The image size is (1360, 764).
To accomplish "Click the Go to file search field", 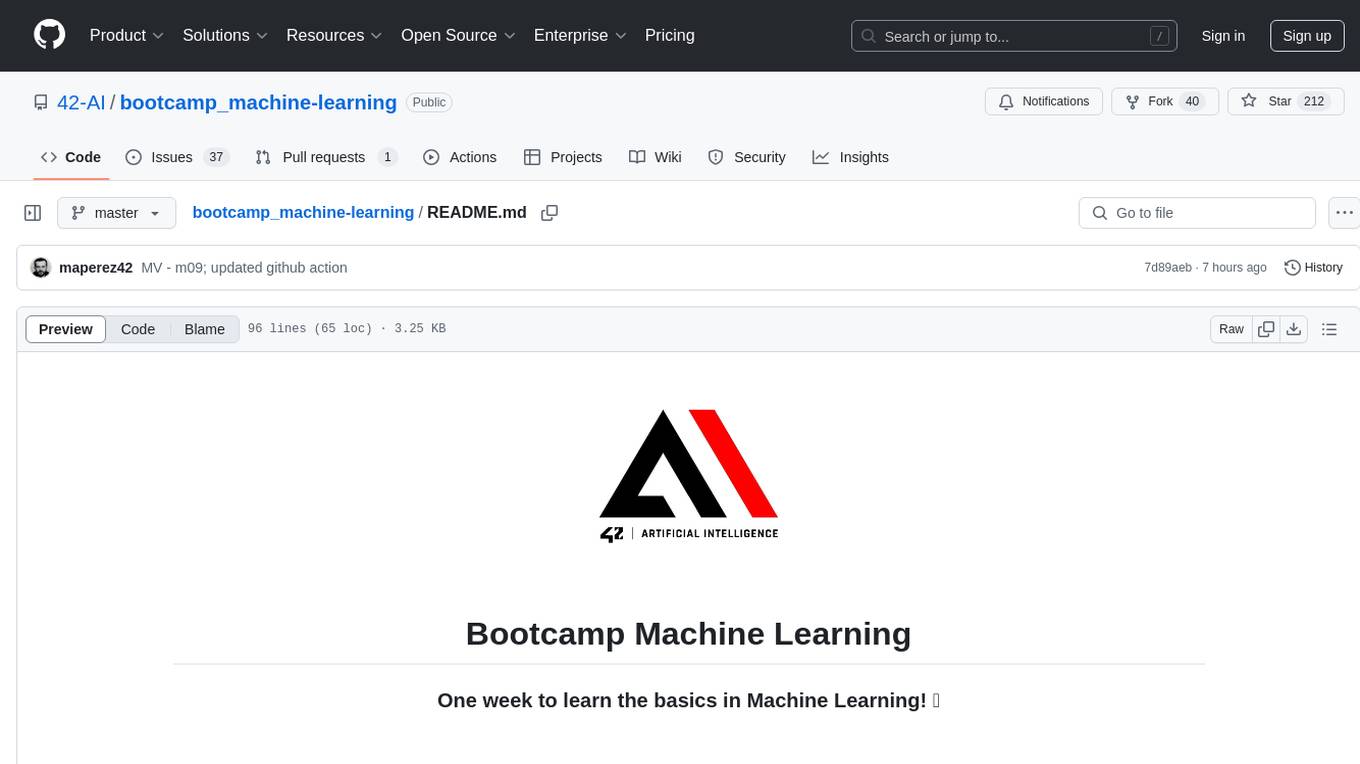I will tap(1197, 213).
